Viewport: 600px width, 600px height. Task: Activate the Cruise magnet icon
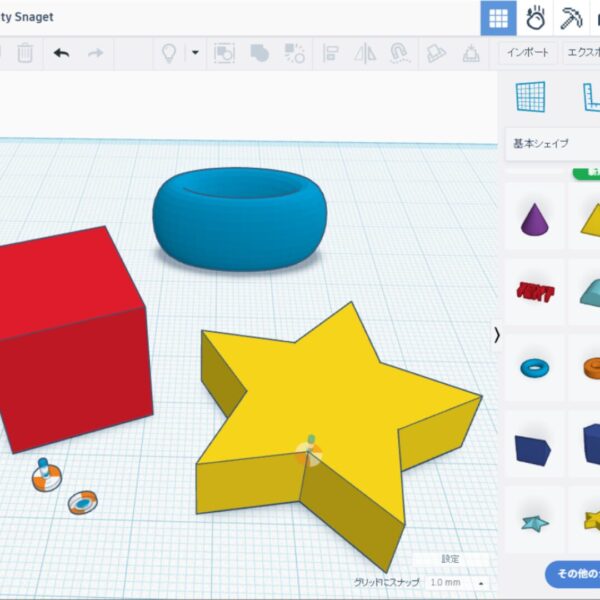pyautogui.click(x=399, y=53)
